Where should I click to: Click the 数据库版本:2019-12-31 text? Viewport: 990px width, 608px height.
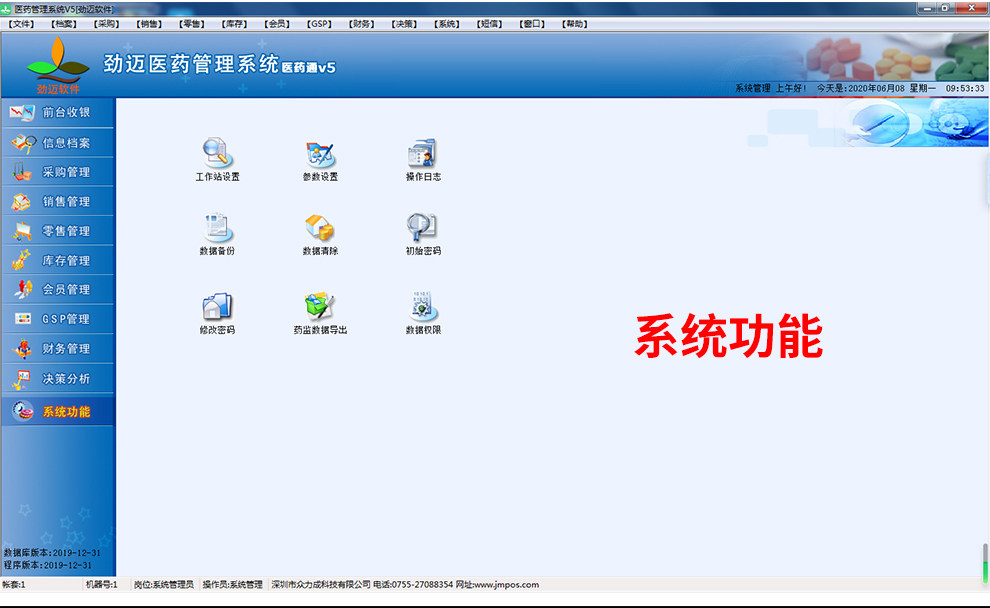click(52, 552)
